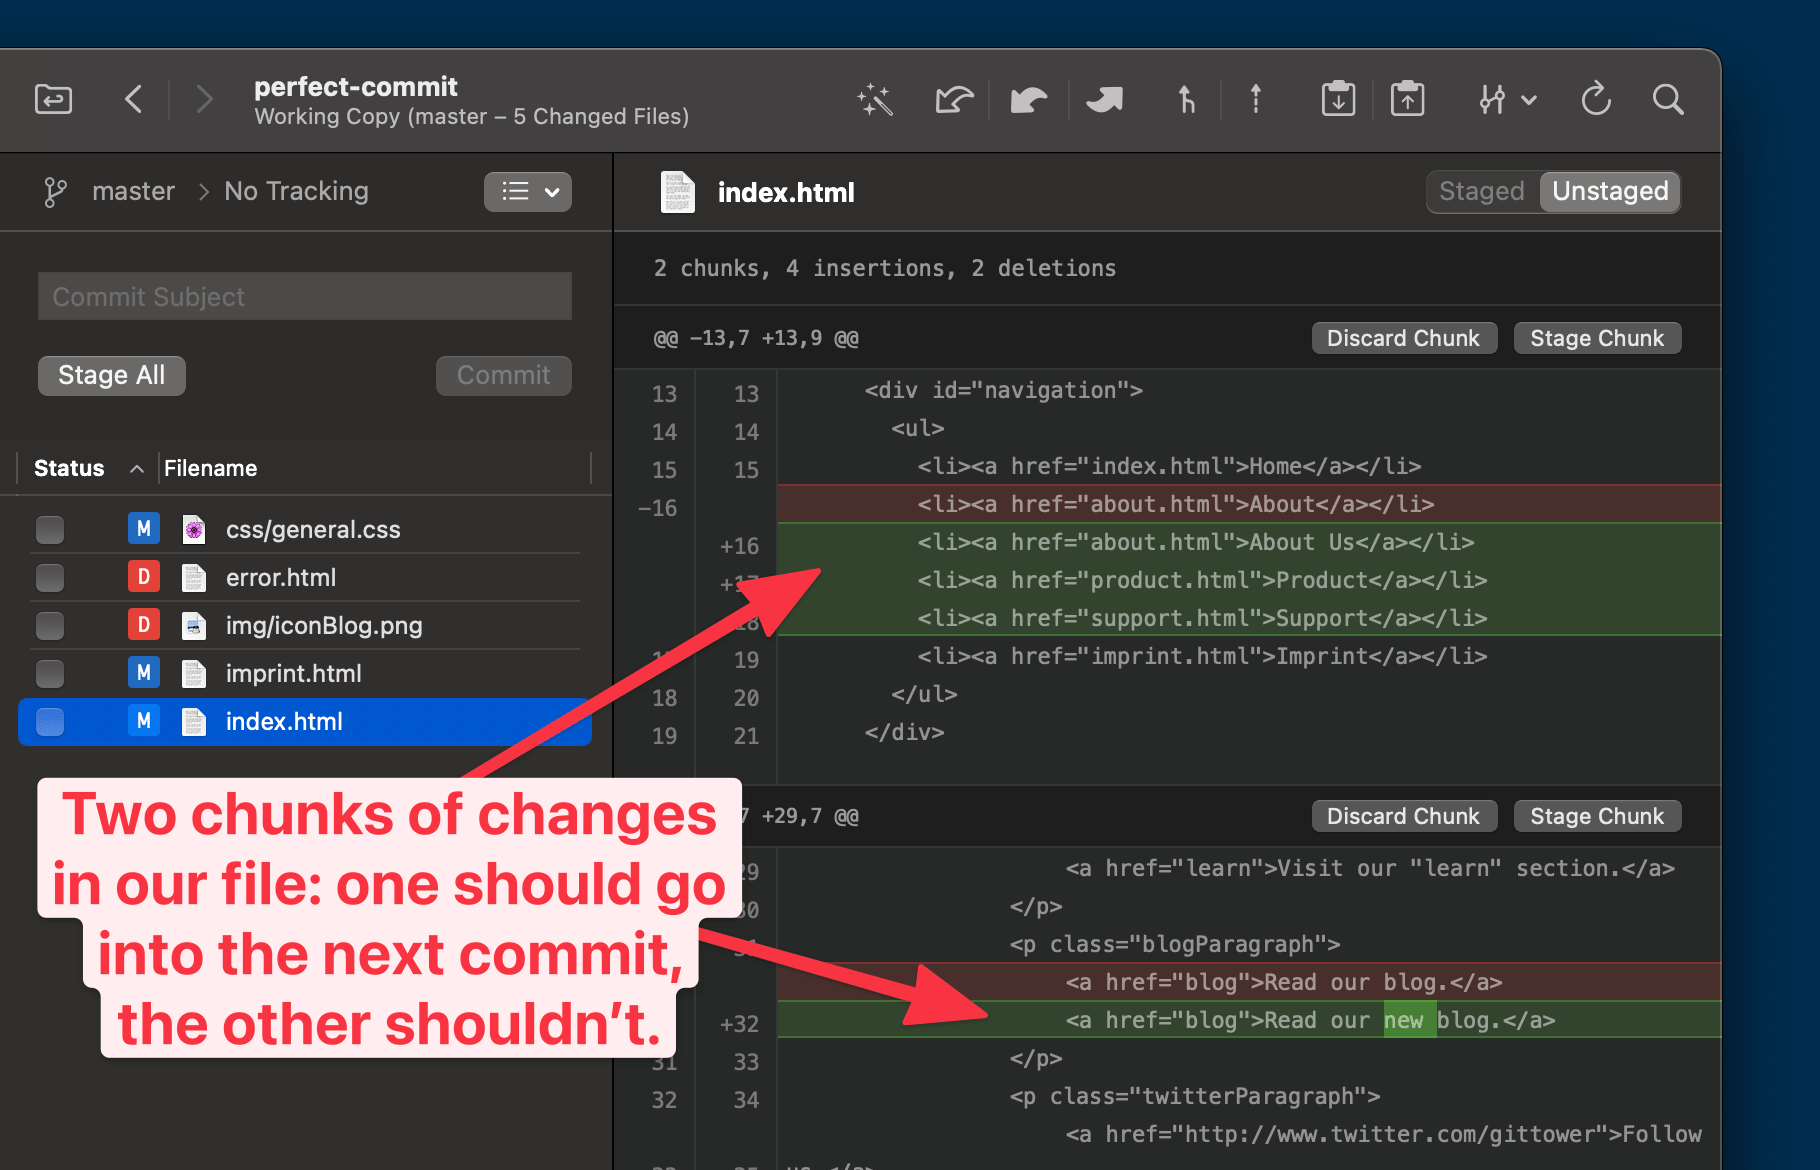This screenshot has width=1820, height=1170.
Task: Click the chunk summary text '2 chunks, 4 insertions'
Action: 884,268
